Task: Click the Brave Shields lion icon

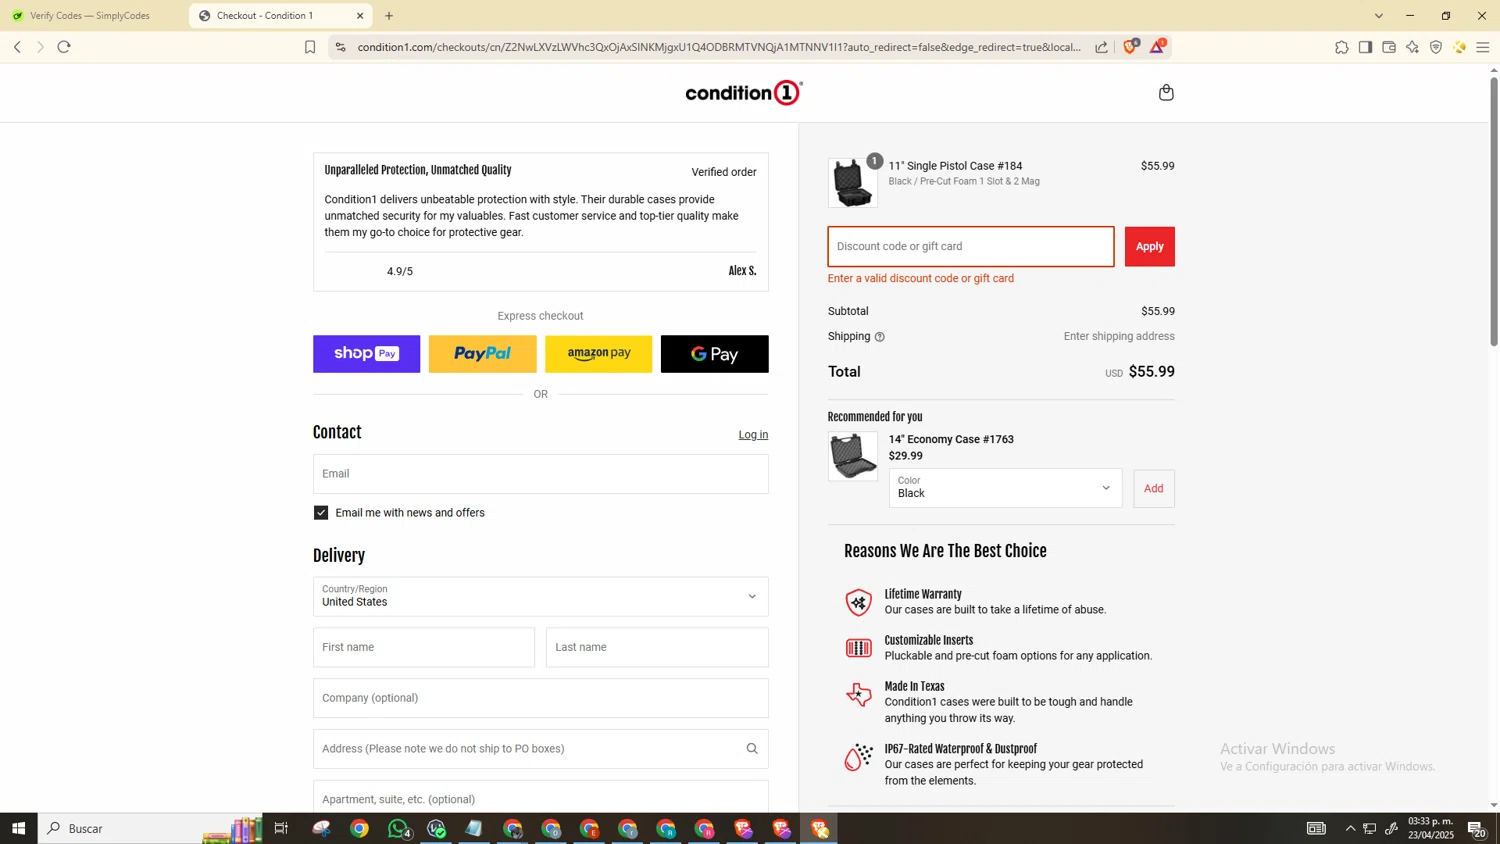Action: click(x=1130, y=47)
